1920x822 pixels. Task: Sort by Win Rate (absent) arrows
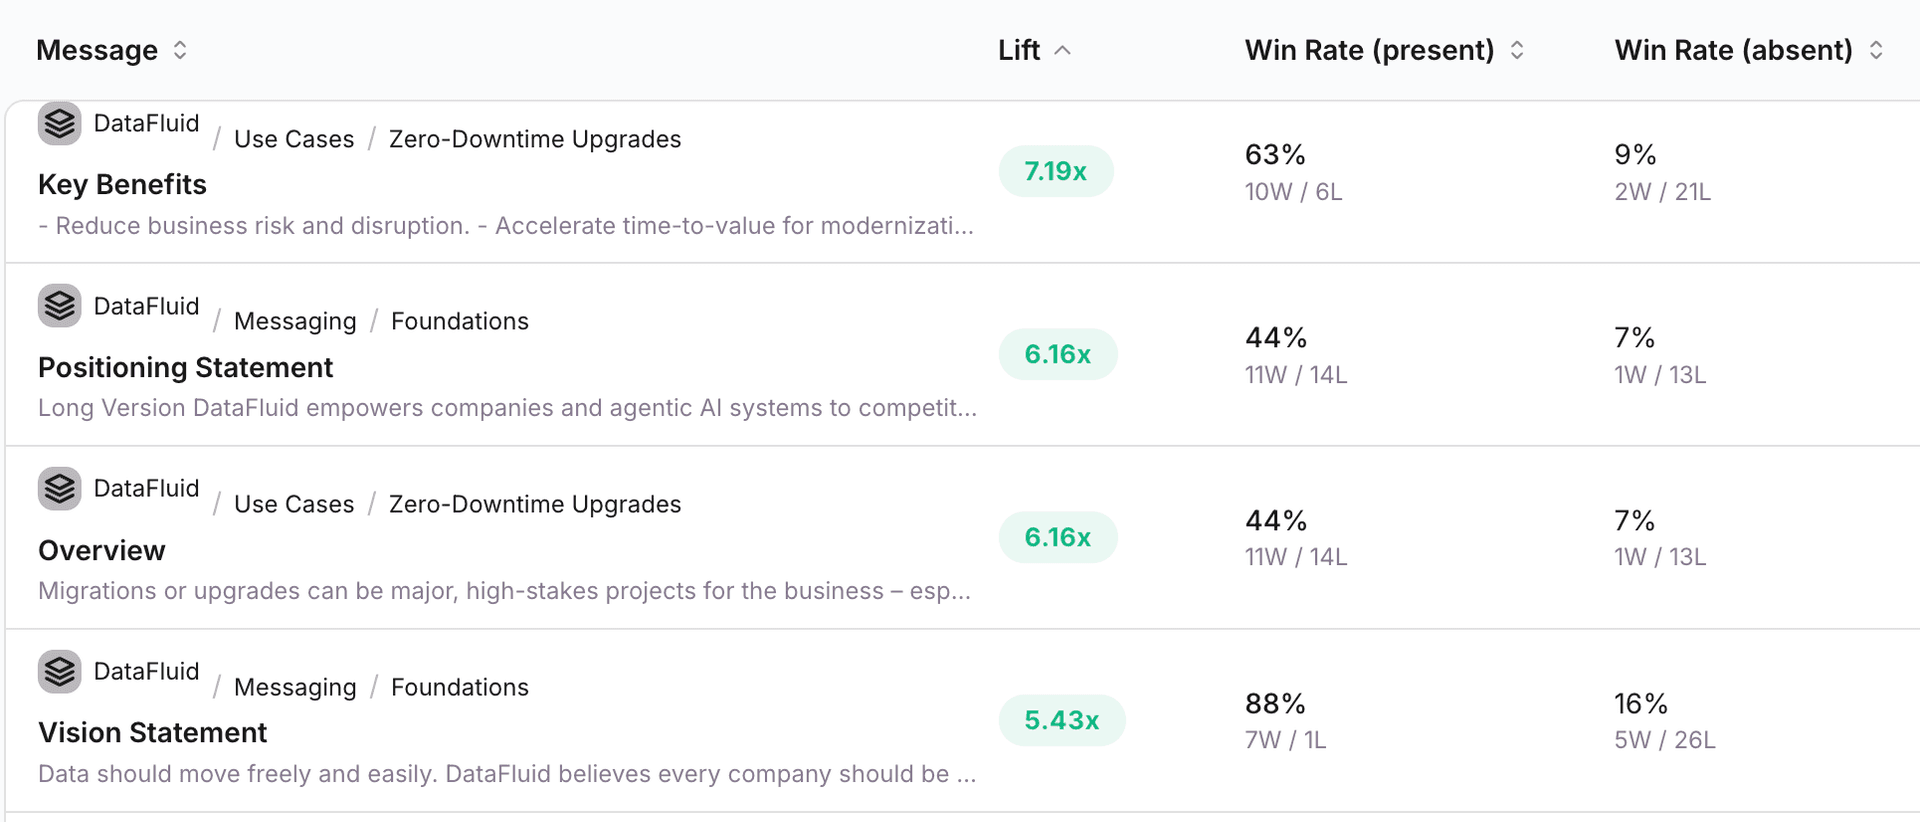coord(1876,50)
